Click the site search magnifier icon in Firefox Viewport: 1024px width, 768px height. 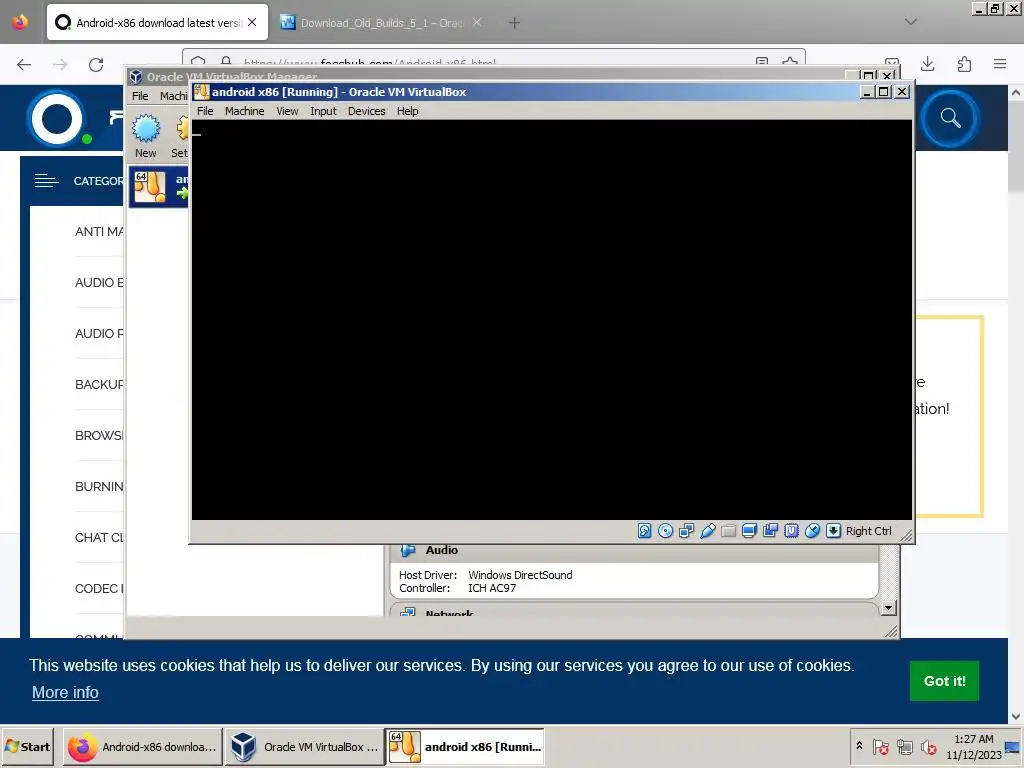click(950, 118)
